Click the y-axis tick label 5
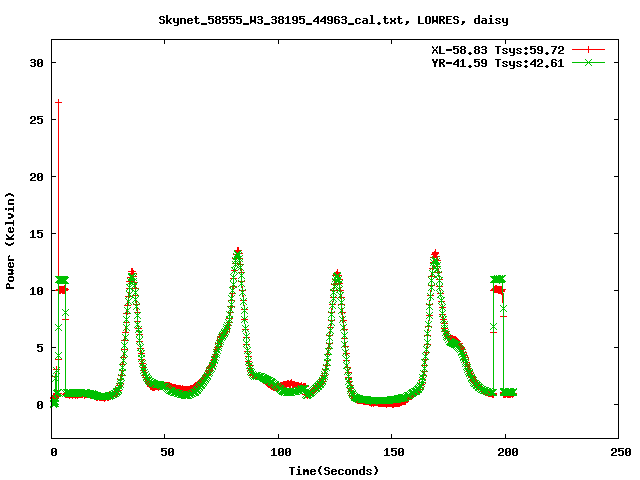This screenshot has height=480, width=640. tap(40, 348)
